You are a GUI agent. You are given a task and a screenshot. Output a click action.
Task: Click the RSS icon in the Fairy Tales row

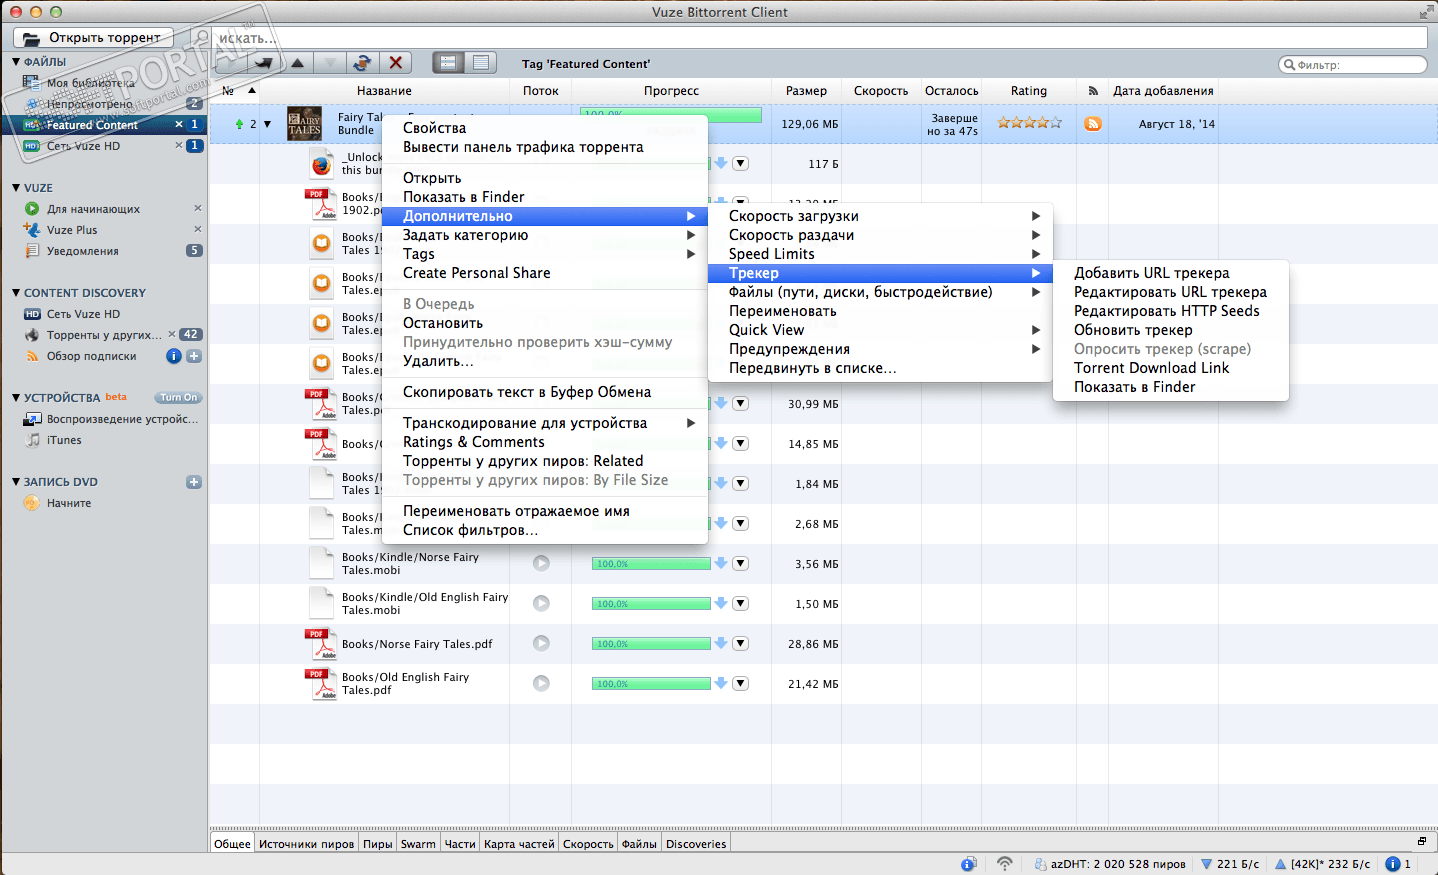pyautogui.click(x=1093, y=124)
